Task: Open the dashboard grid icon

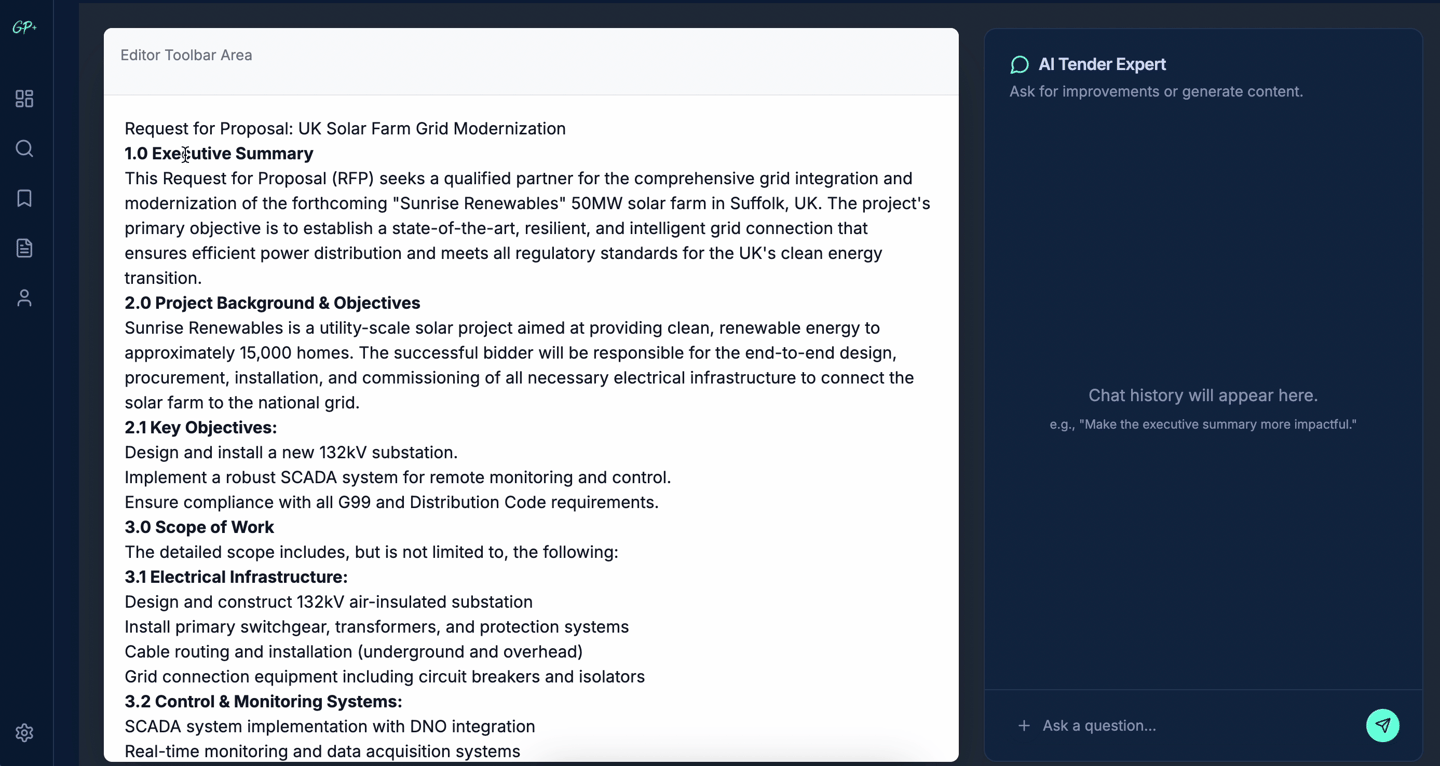Action: pos(25,99)
